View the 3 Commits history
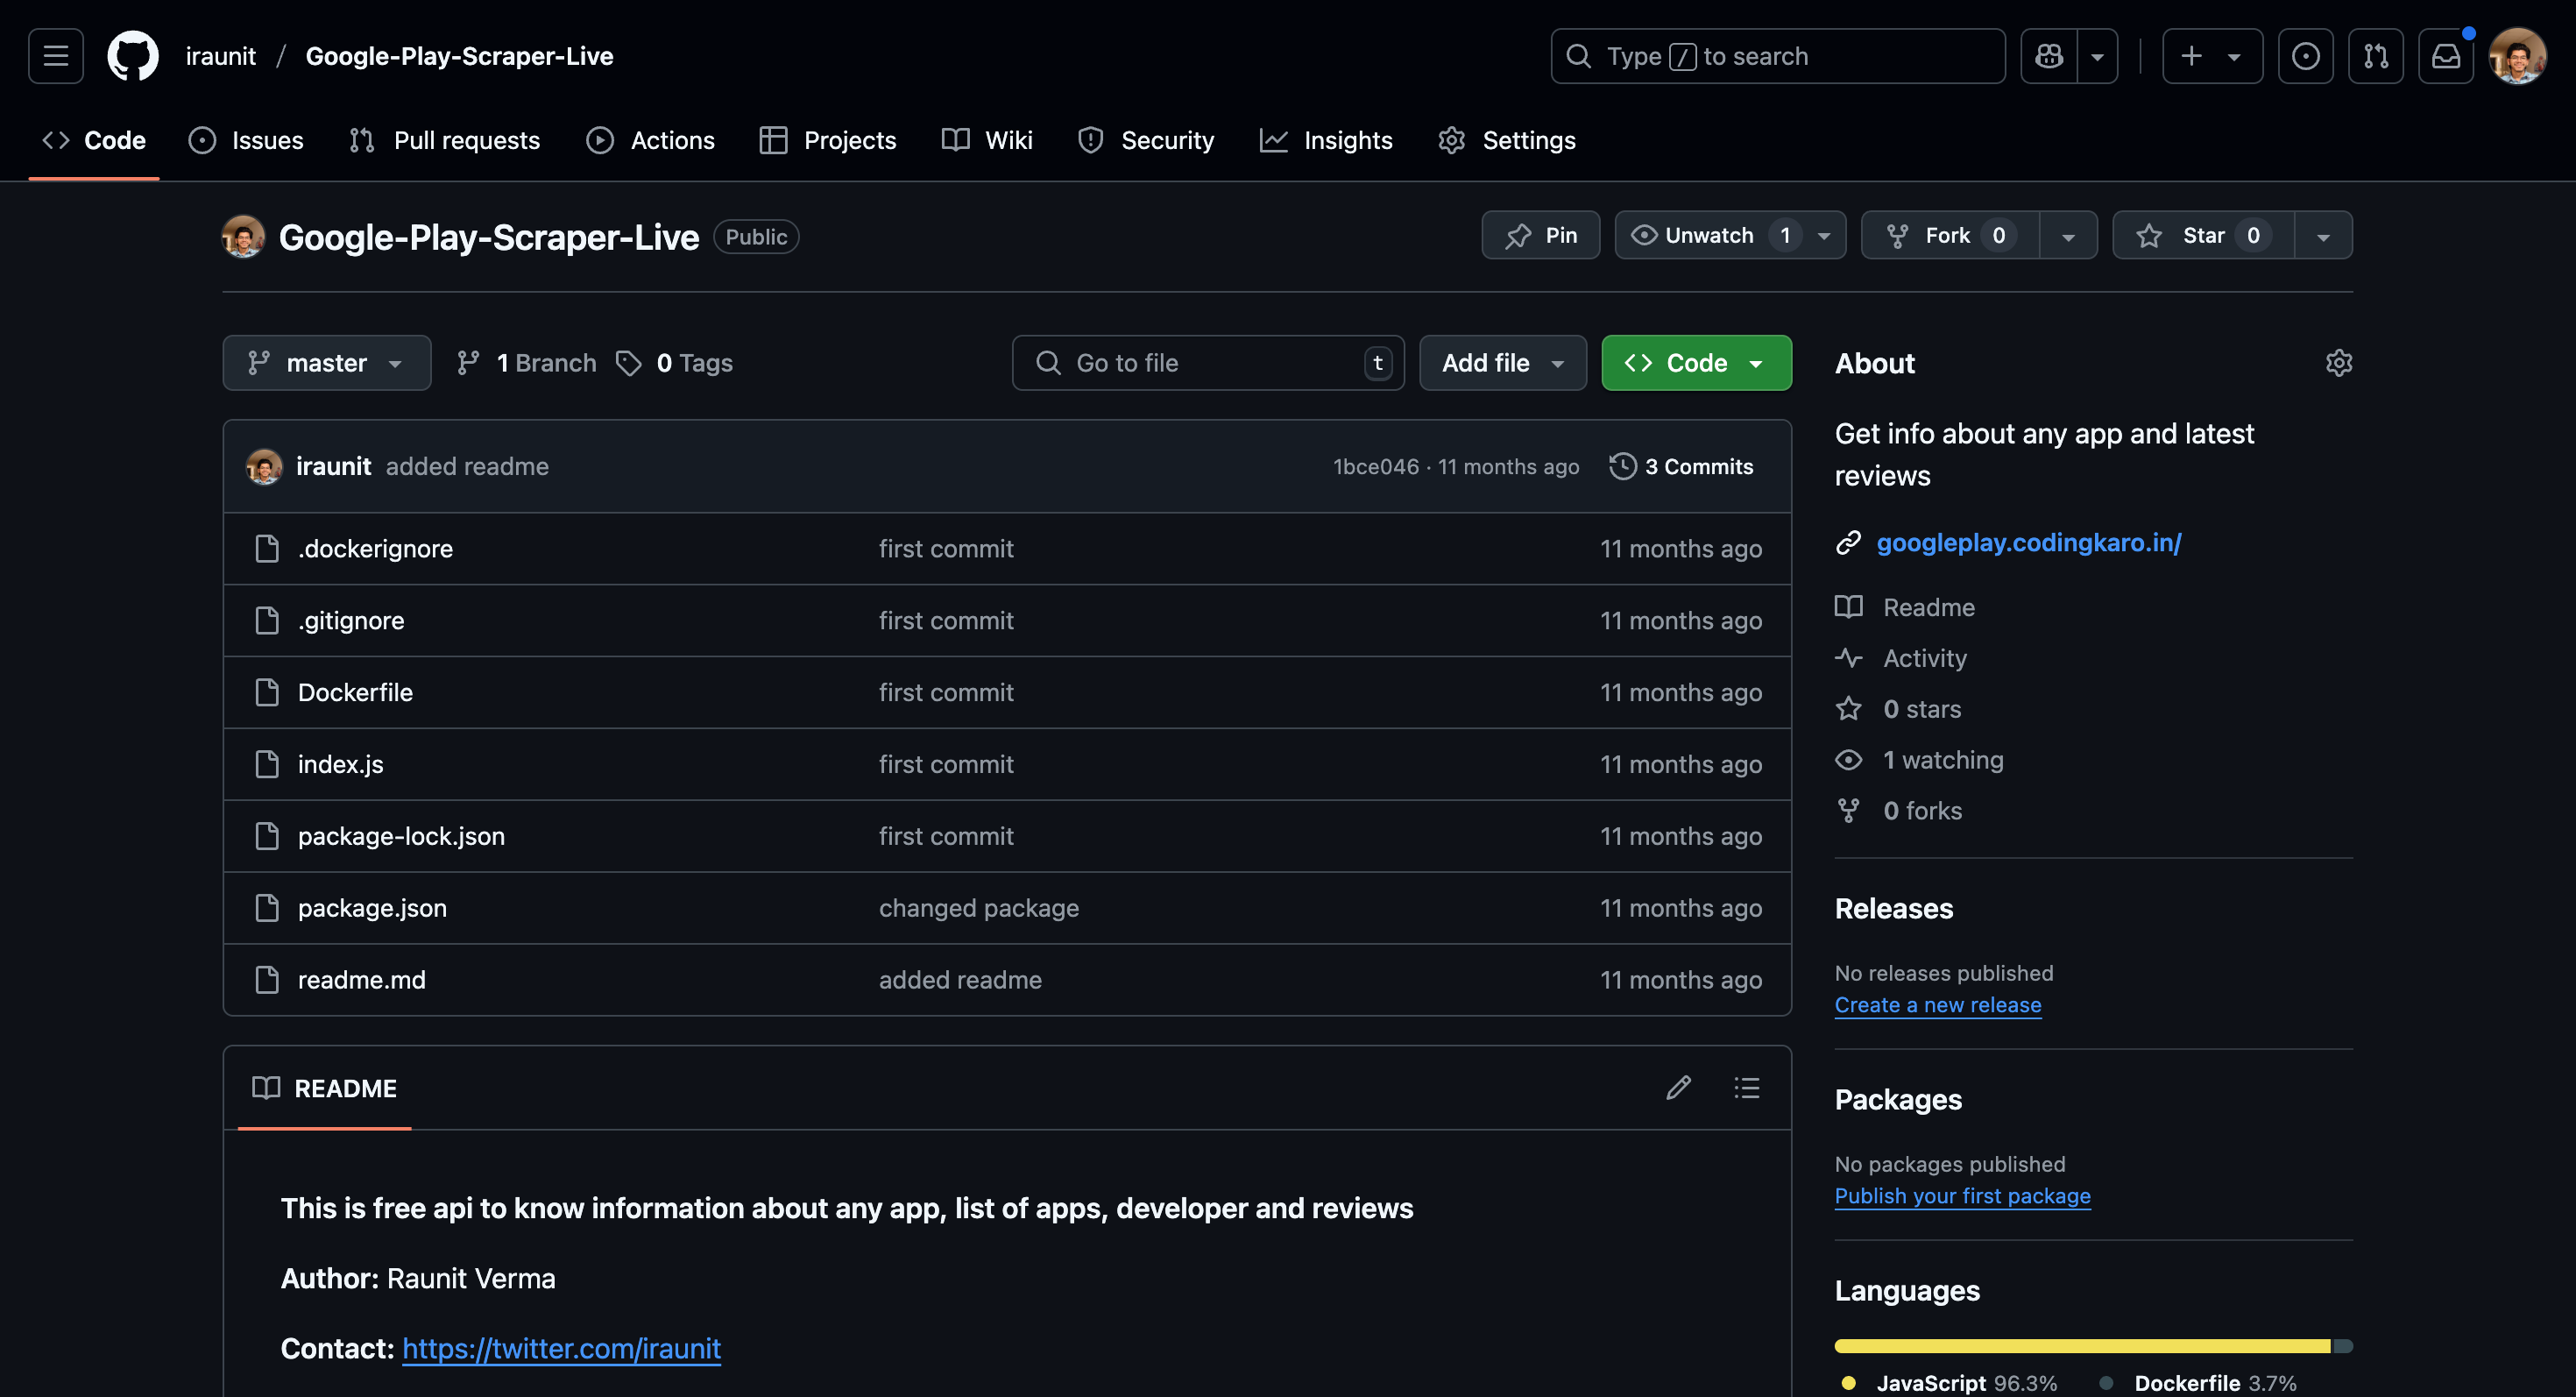Screen dimensions: 2576x1397 click(x=1681, y=467)
